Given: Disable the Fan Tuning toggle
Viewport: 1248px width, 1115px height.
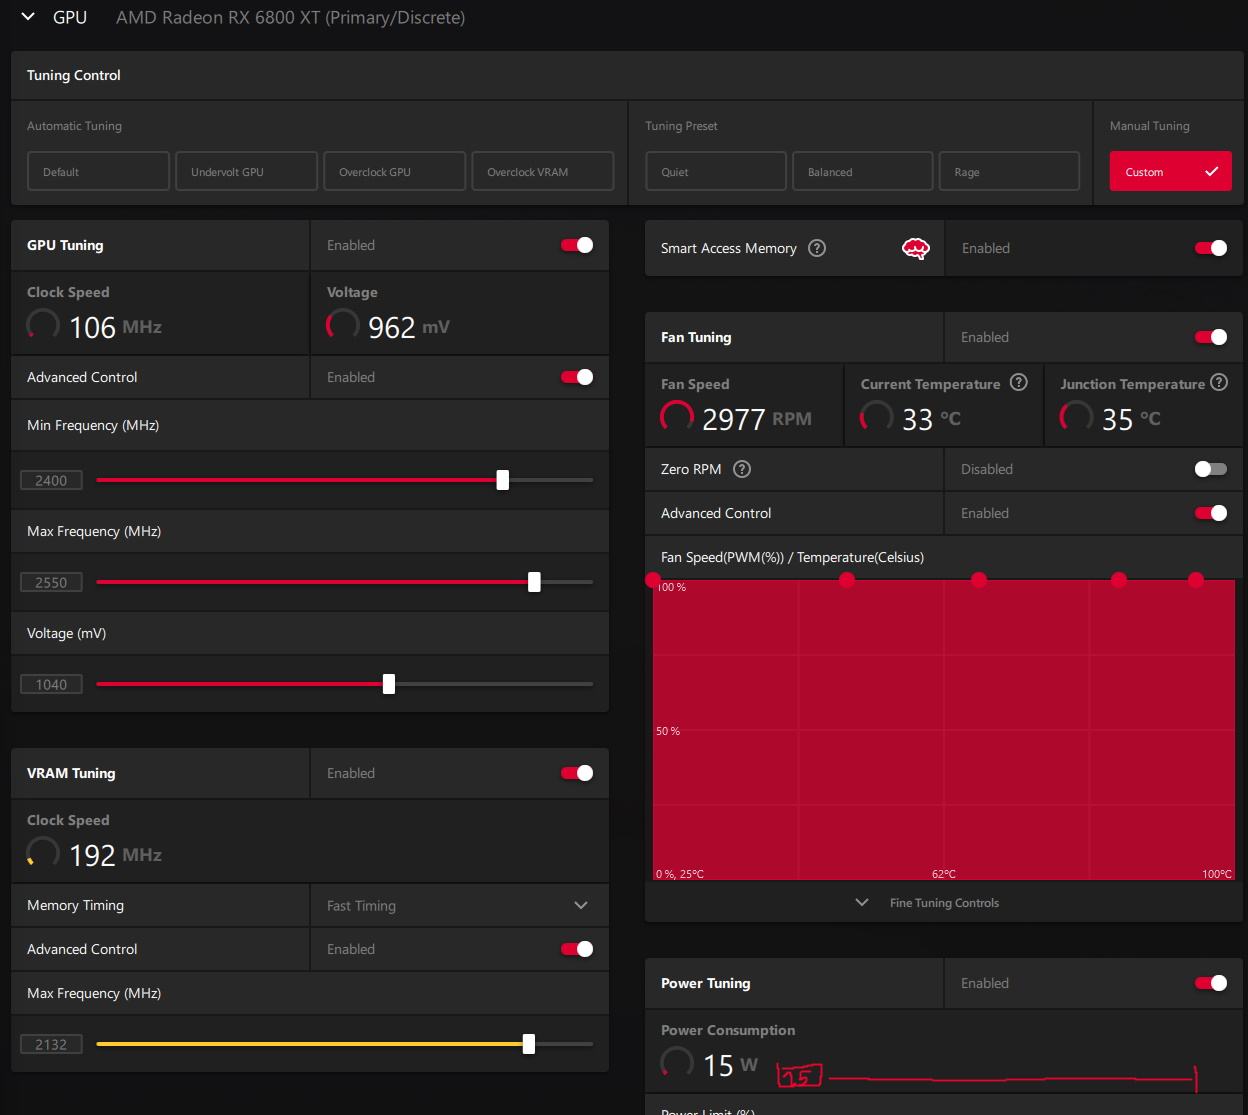Looking at the screenshot, I should pos(1211,337).
